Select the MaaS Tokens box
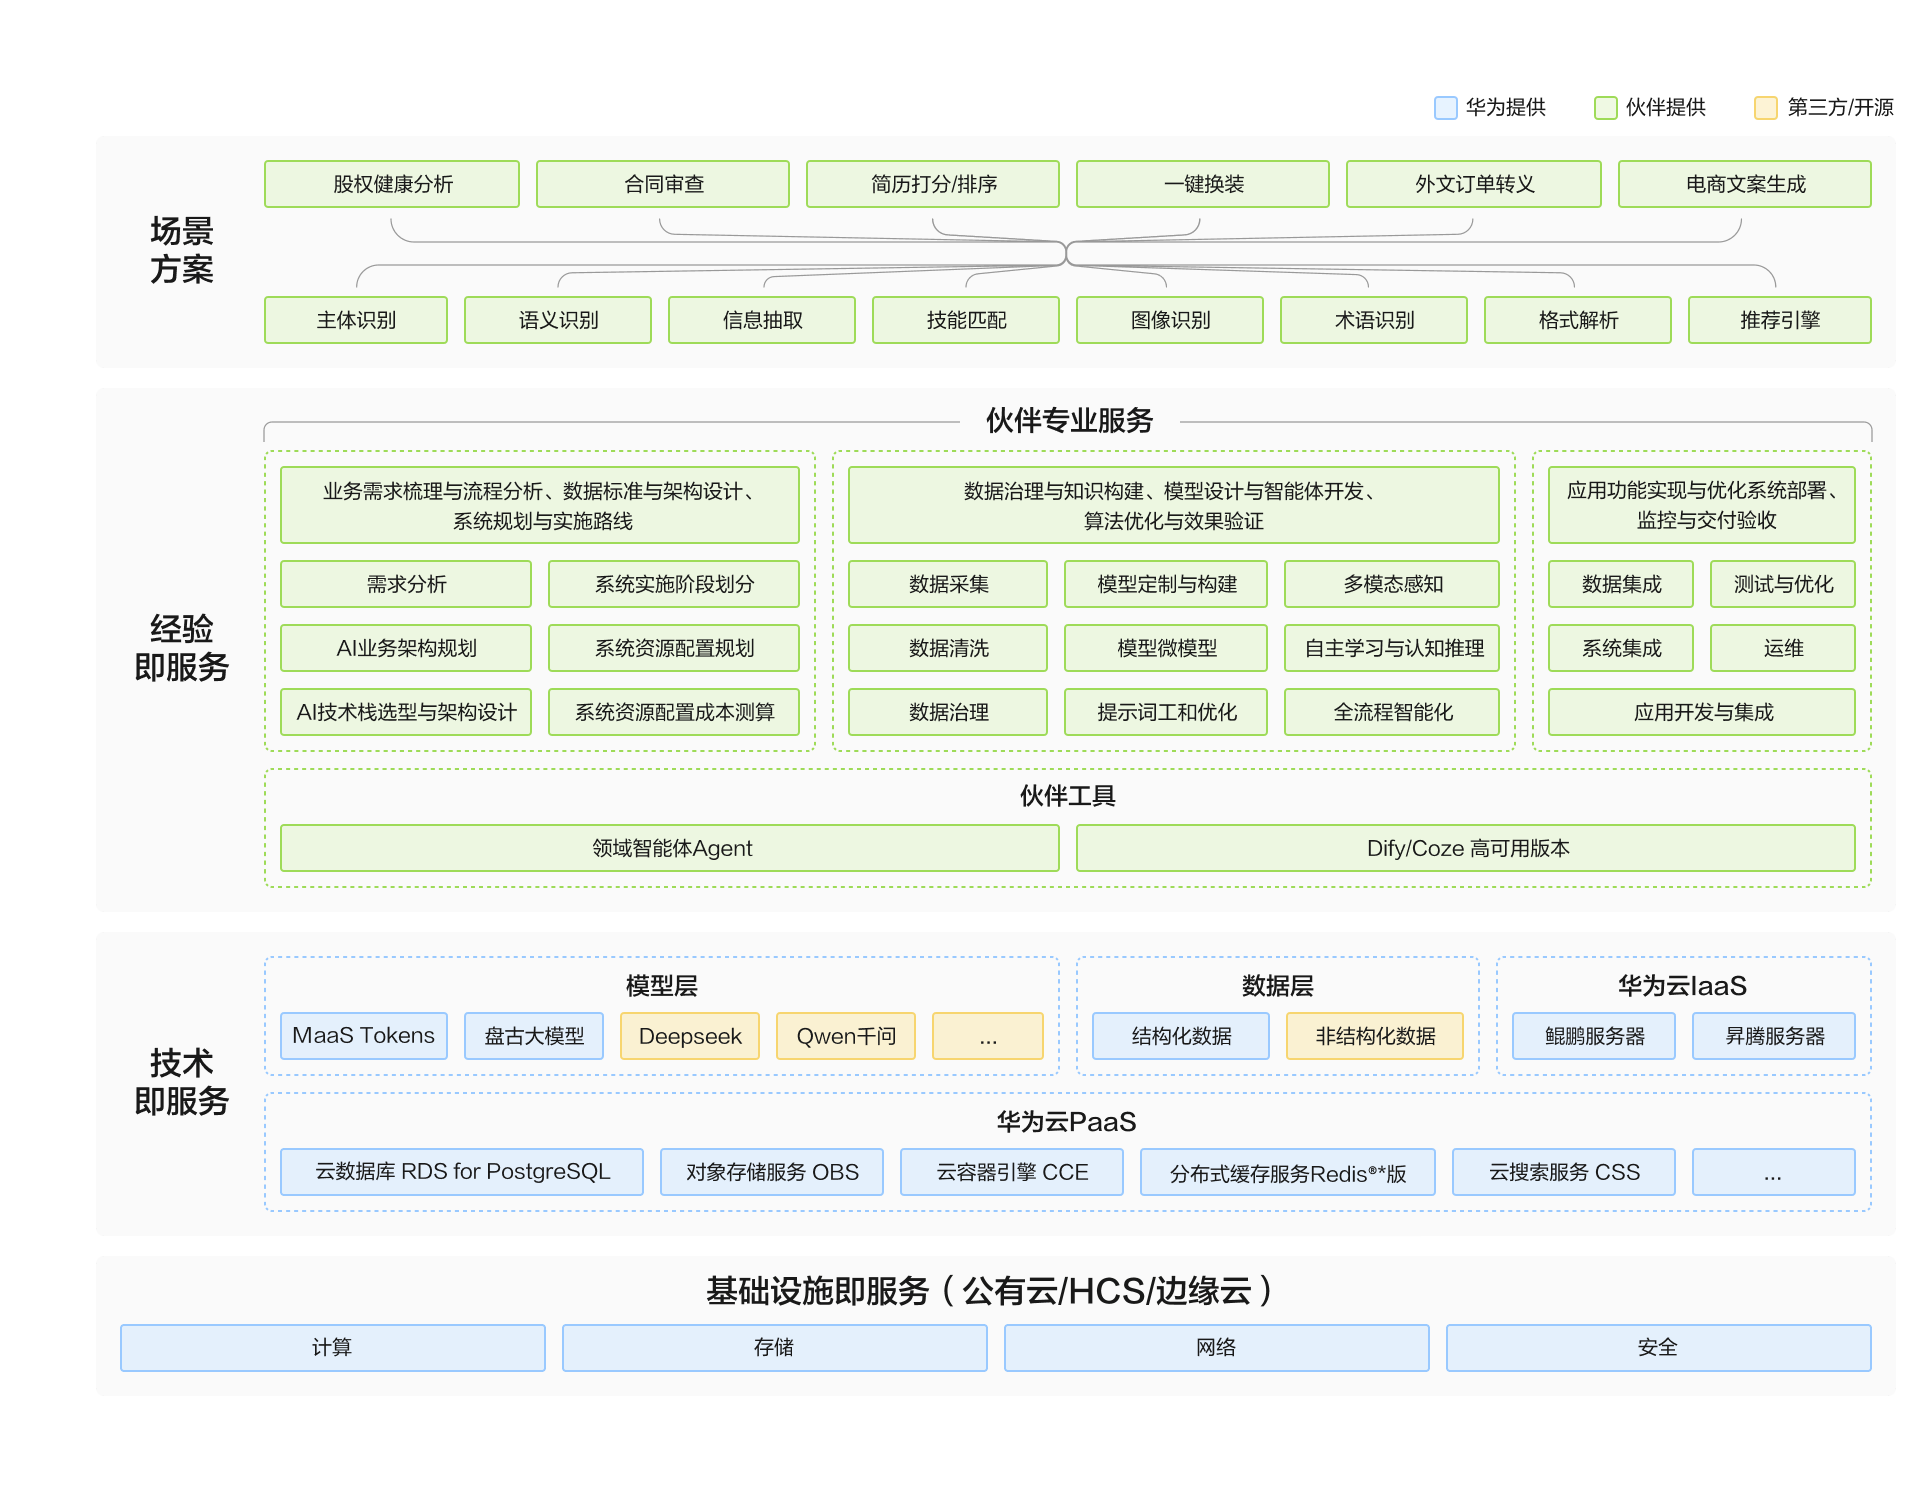 tap(364, 1036)
